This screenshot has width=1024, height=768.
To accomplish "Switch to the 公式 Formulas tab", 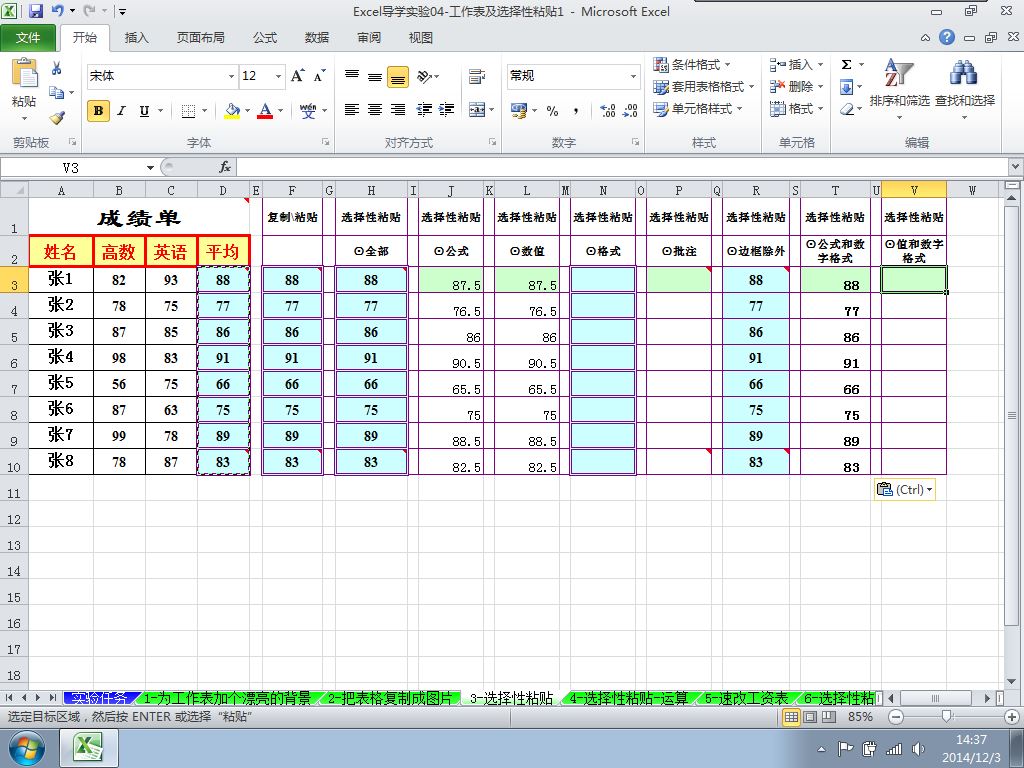I will (264, 38).
